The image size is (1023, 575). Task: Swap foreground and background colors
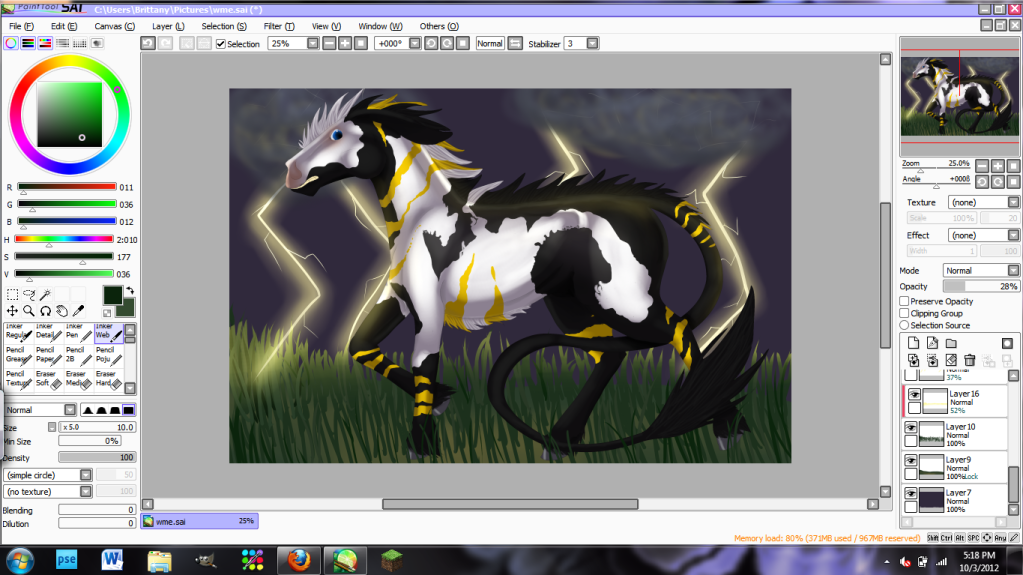pos(130,291)
